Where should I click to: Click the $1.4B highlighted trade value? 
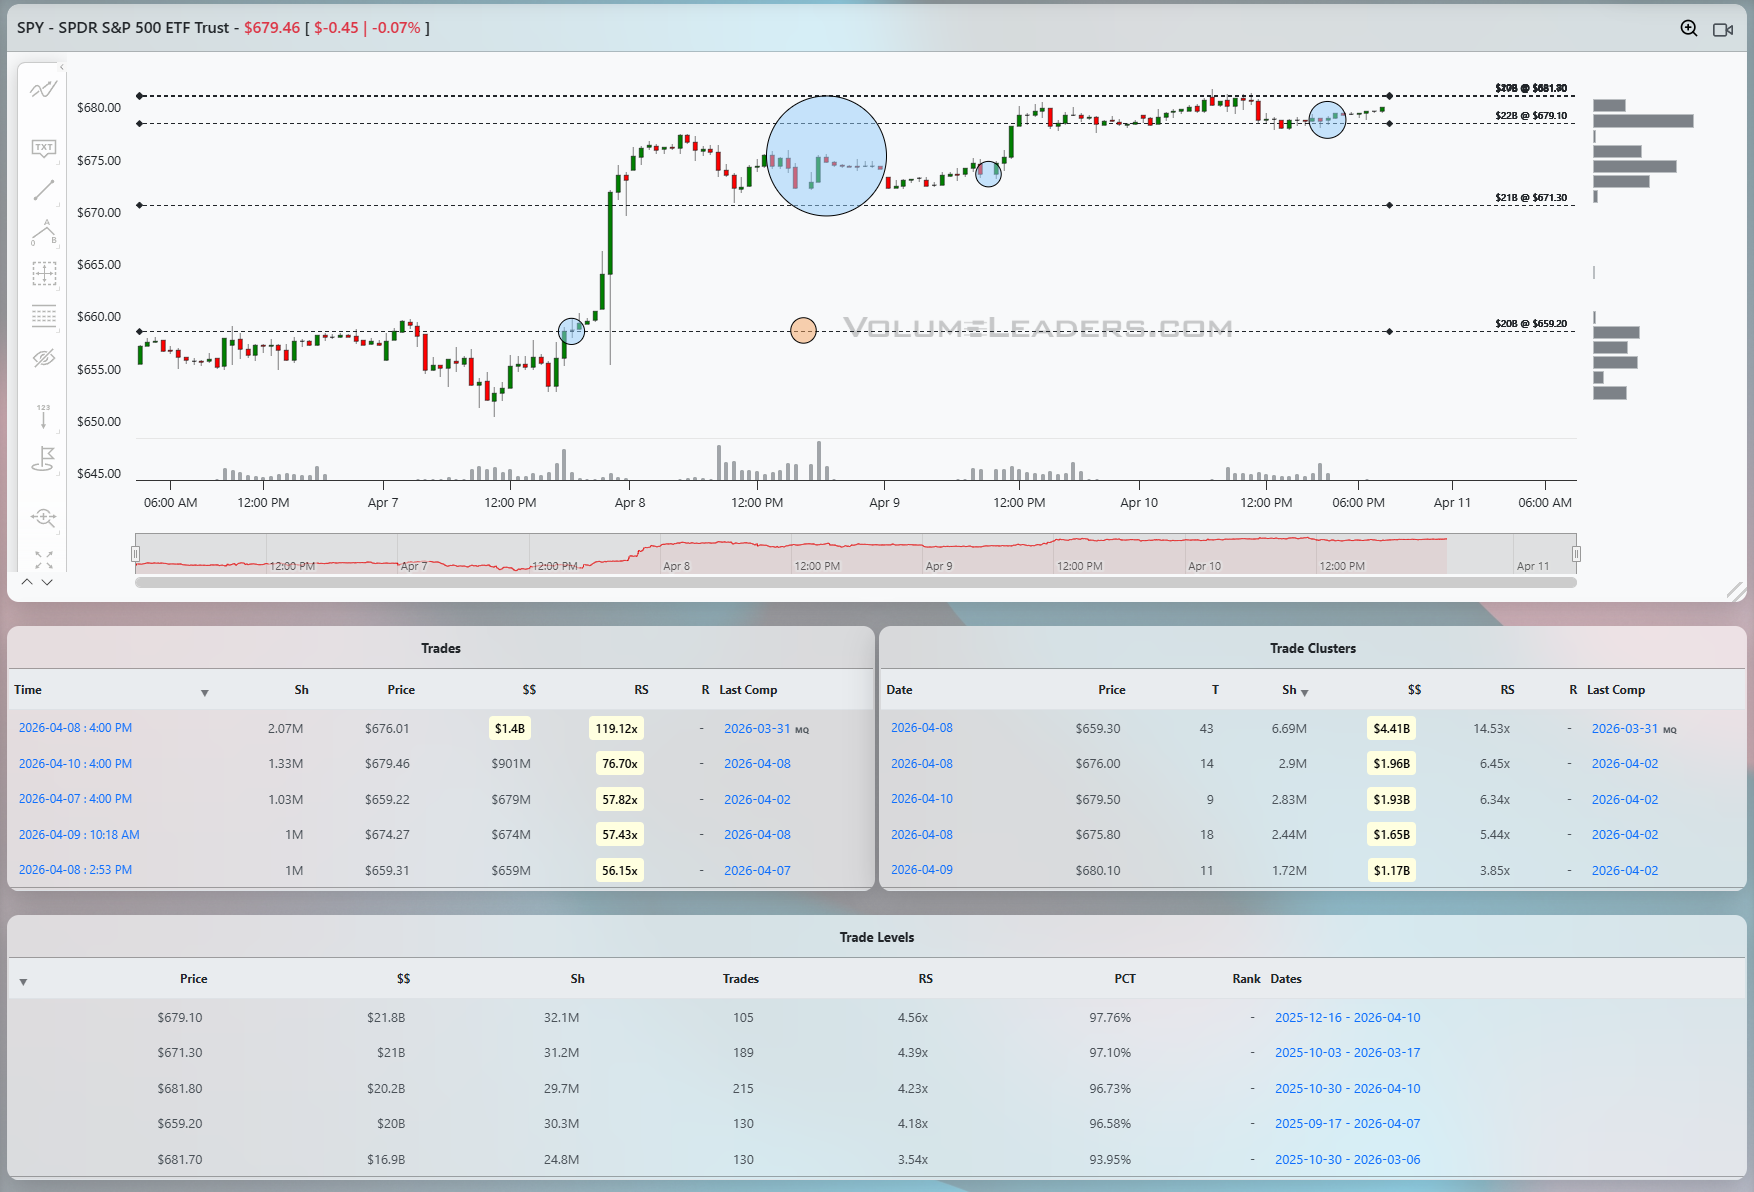click(x=510, y=729)
